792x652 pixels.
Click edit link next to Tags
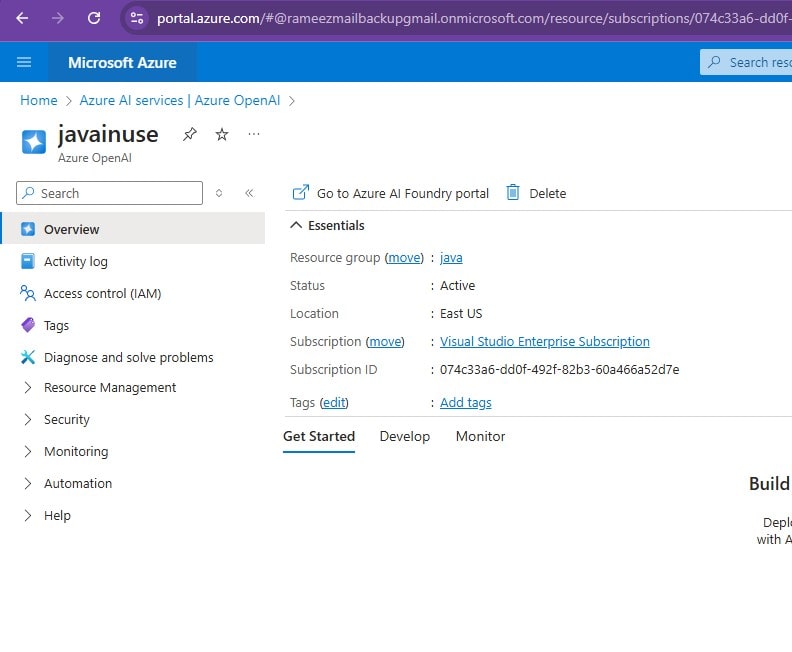coord(334,403)
